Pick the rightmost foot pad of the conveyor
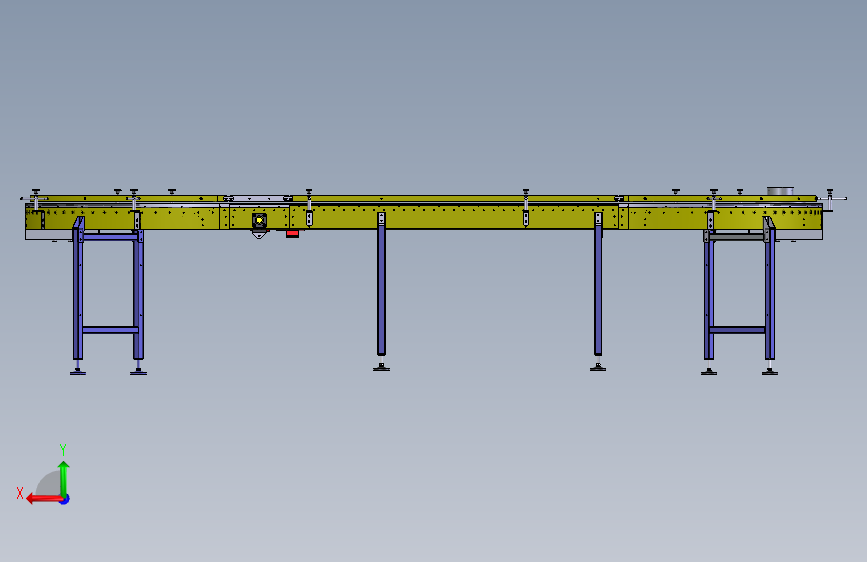 coord(770,372)
